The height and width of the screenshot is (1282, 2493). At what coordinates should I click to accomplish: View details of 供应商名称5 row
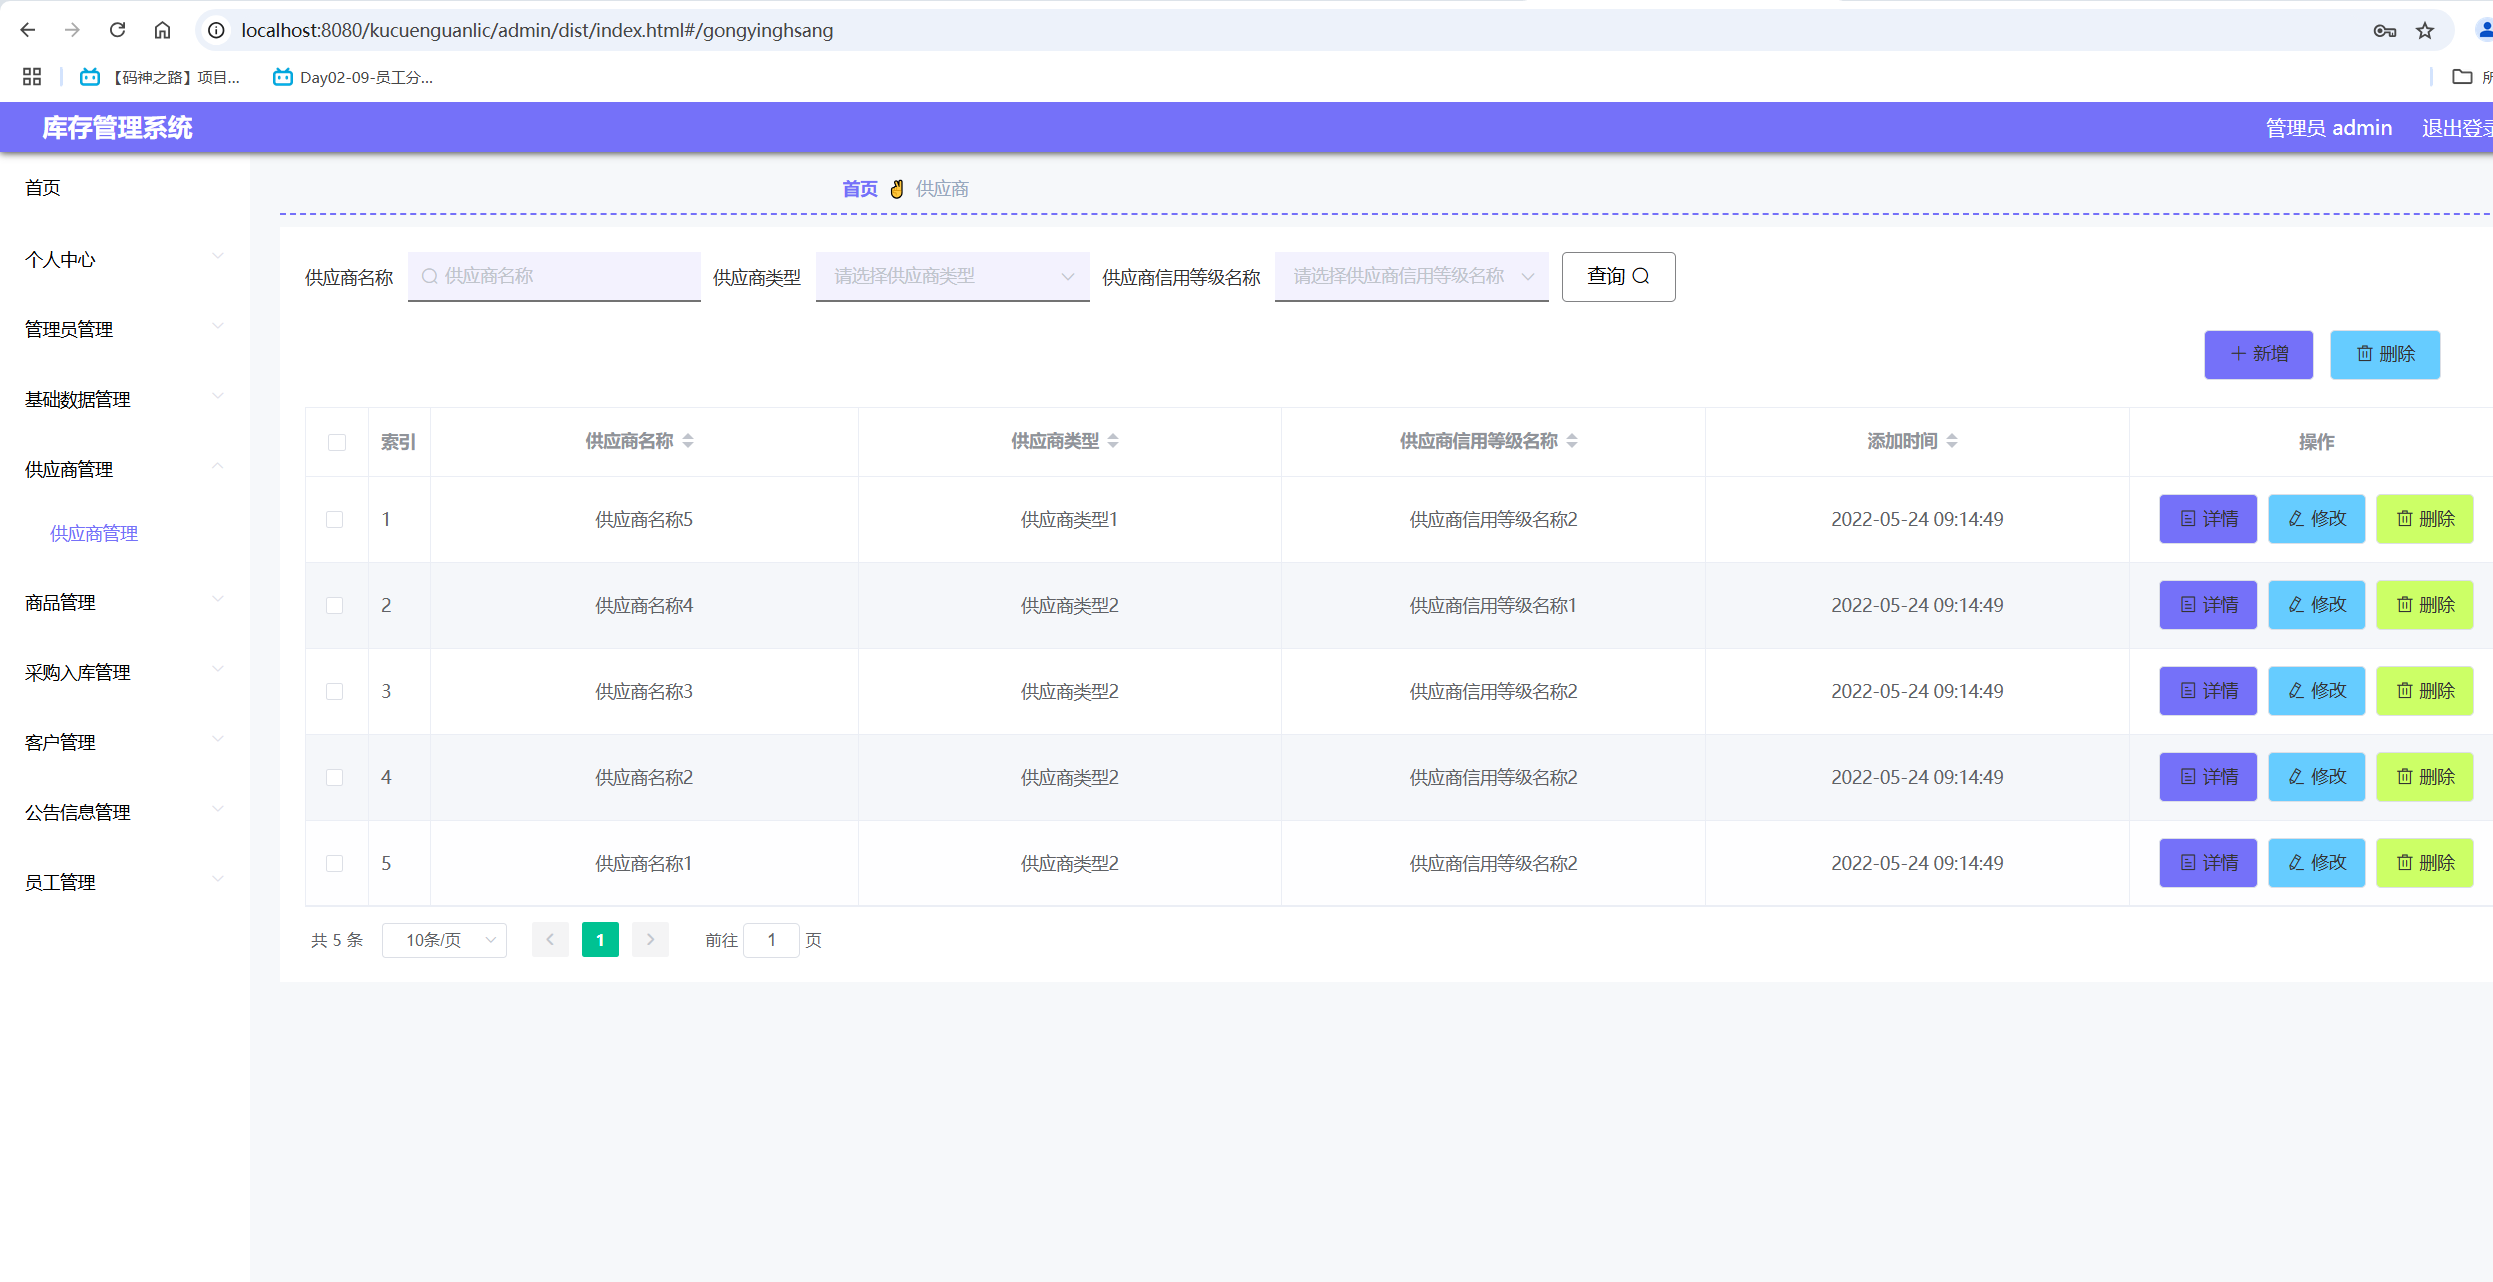click(x=2208, y=519)
